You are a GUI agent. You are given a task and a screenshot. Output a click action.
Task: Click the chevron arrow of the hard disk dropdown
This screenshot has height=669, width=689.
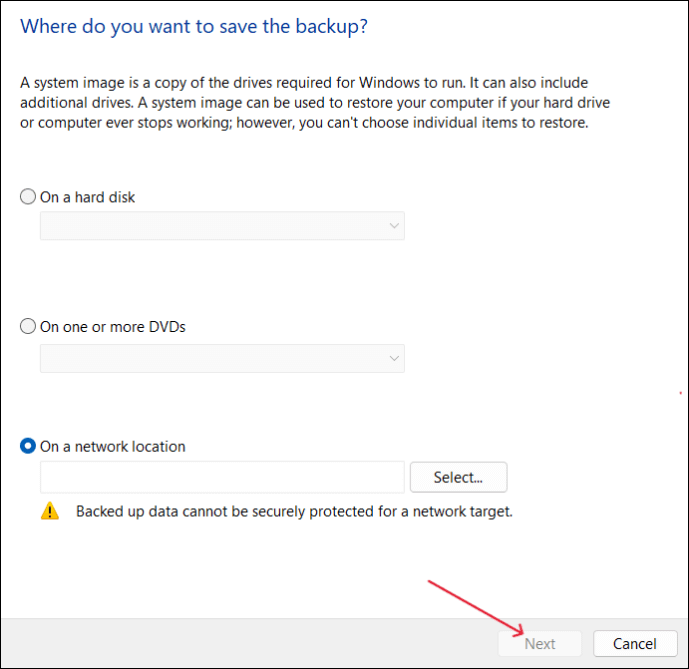(x=393, y=226)
